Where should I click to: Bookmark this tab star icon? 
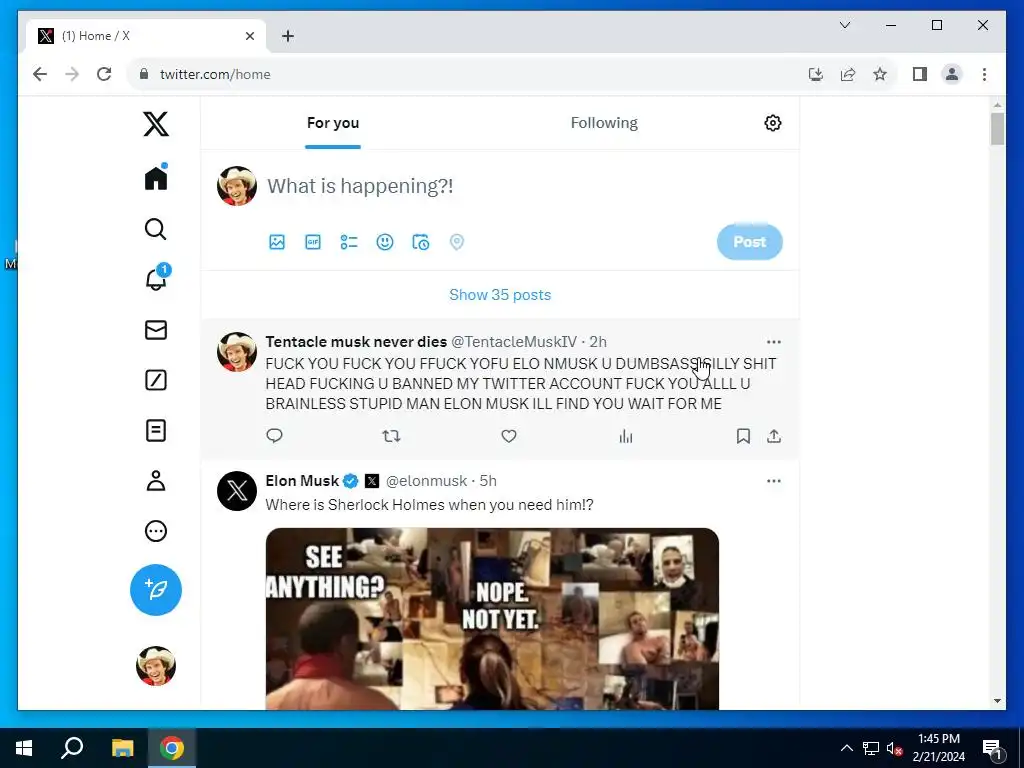tap(880, 74)
